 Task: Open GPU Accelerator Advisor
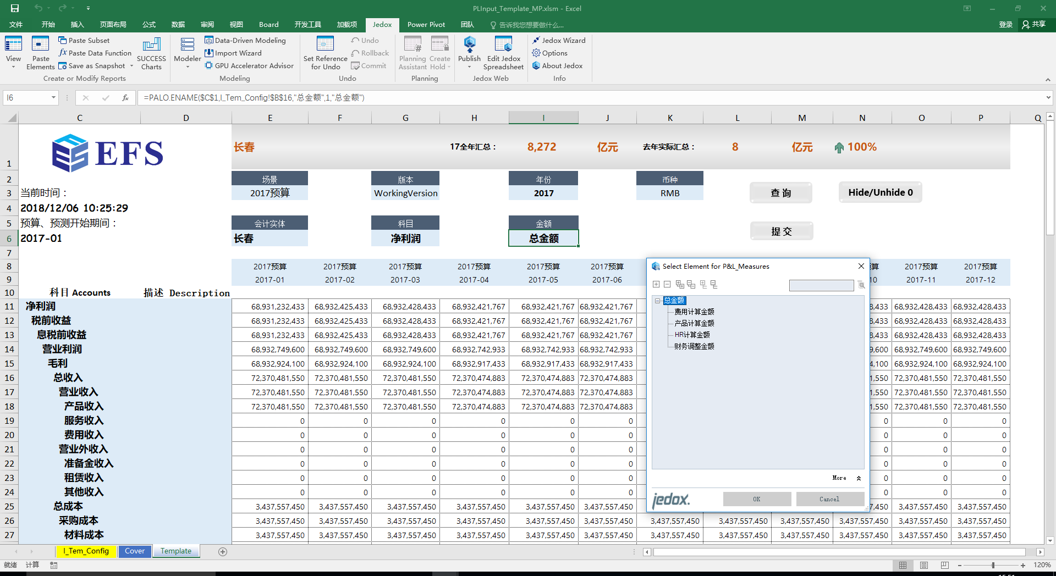click(249, 66)
